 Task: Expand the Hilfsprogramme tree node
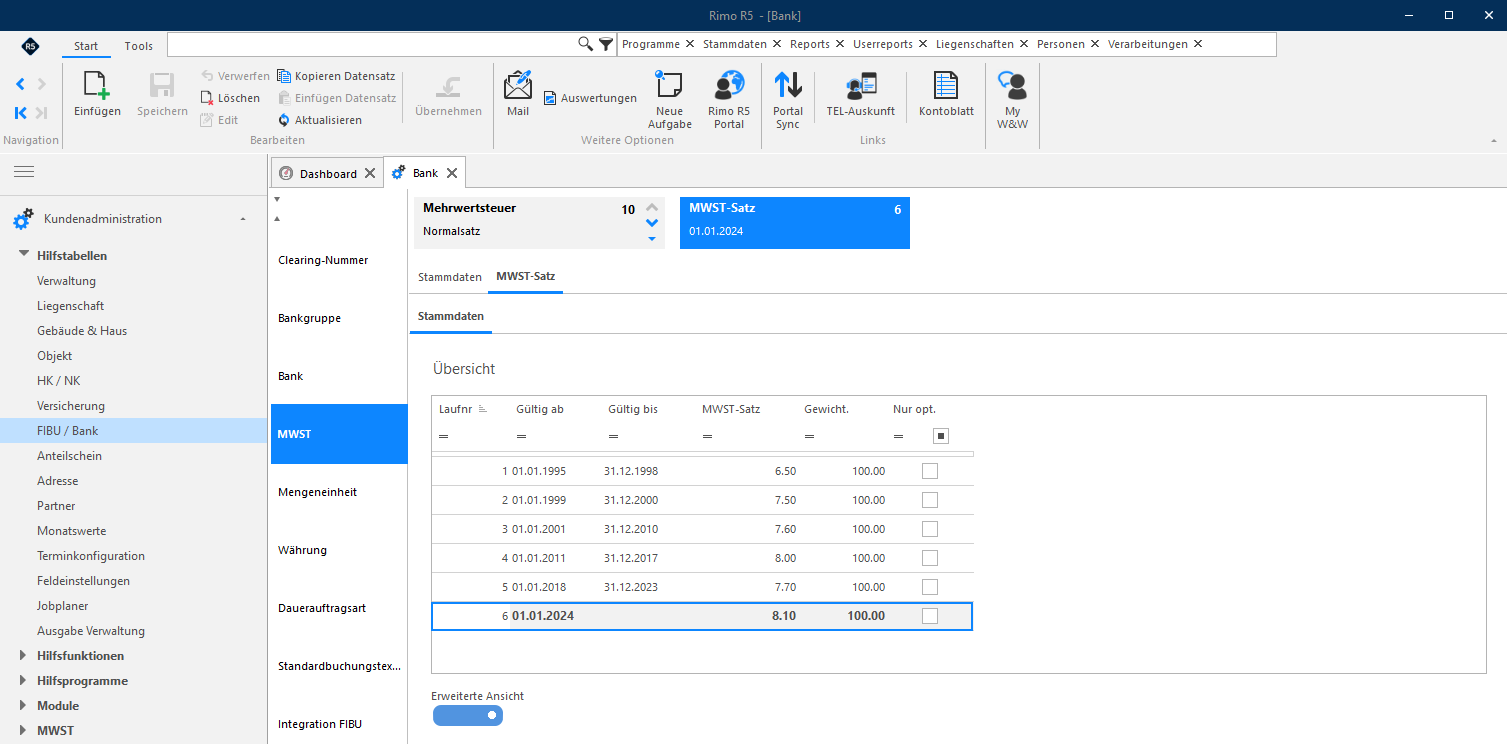click(x=23, y=681)
